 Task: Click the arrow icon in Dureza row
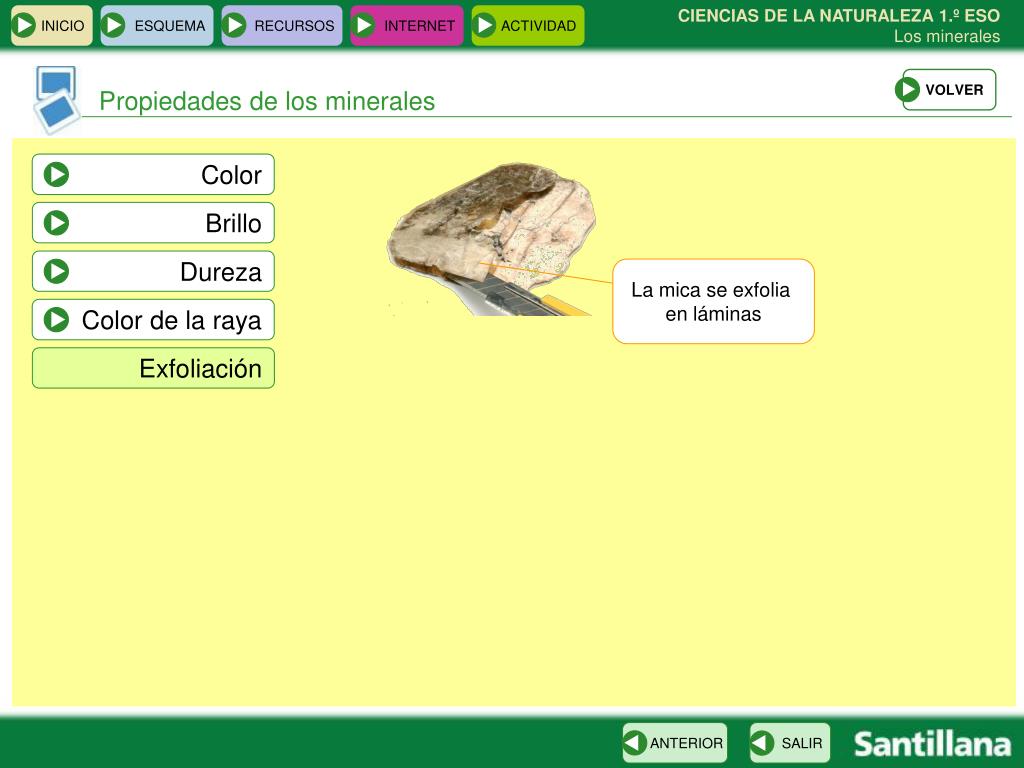(56, 271)
